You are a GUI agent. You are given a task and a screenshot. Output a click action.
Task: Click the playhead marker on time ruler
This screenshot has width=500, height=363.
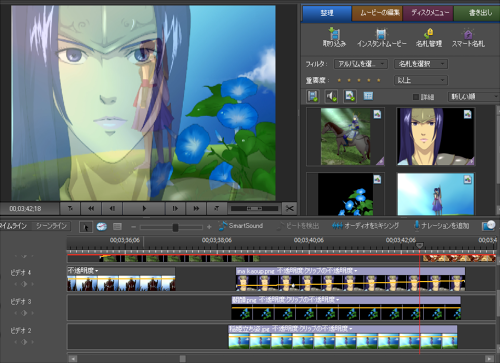[x=419, y=246]
